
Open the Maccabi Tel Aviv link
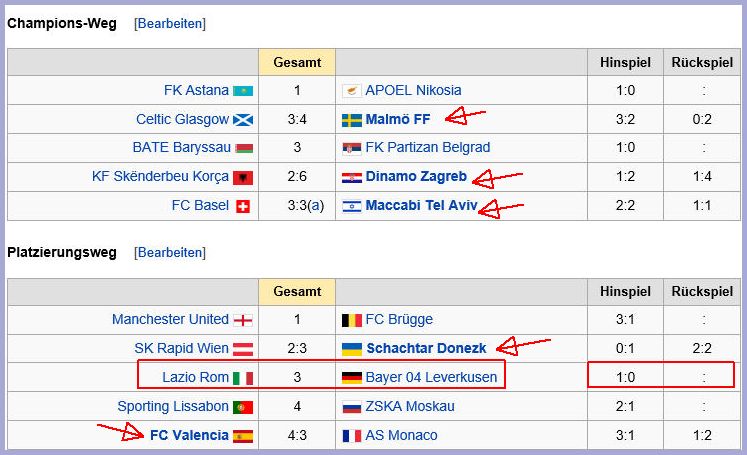click(x=421, y=205)
